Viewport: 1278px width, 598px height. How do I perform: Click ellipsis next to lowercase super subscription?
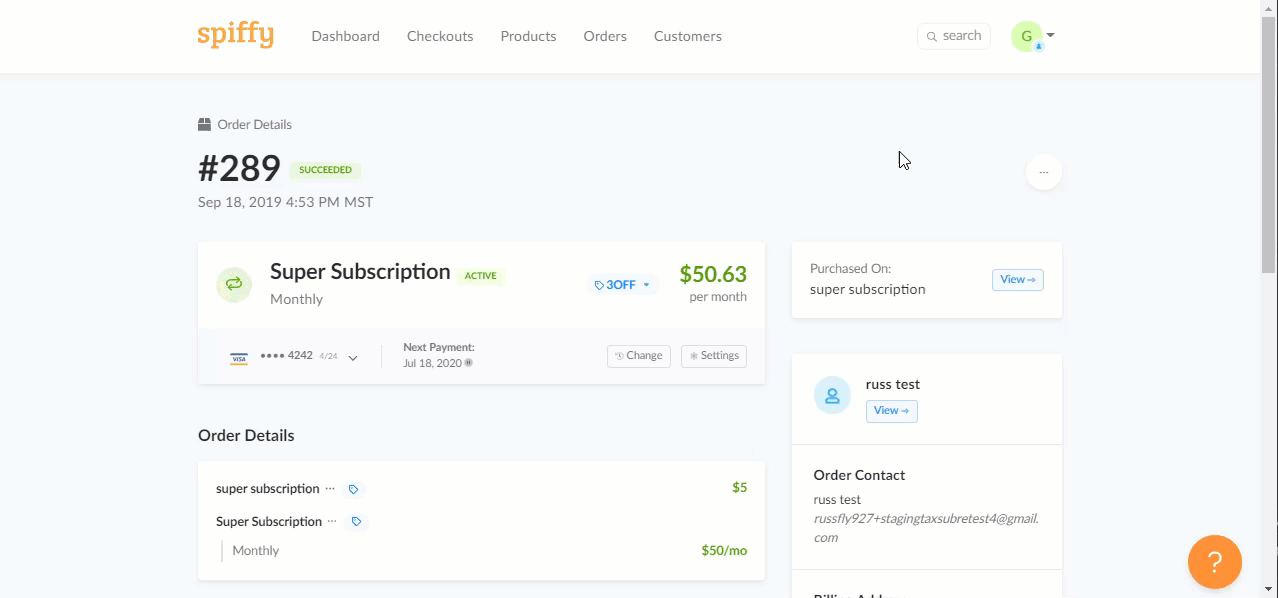pyautogui.click(x=330, y=489)
